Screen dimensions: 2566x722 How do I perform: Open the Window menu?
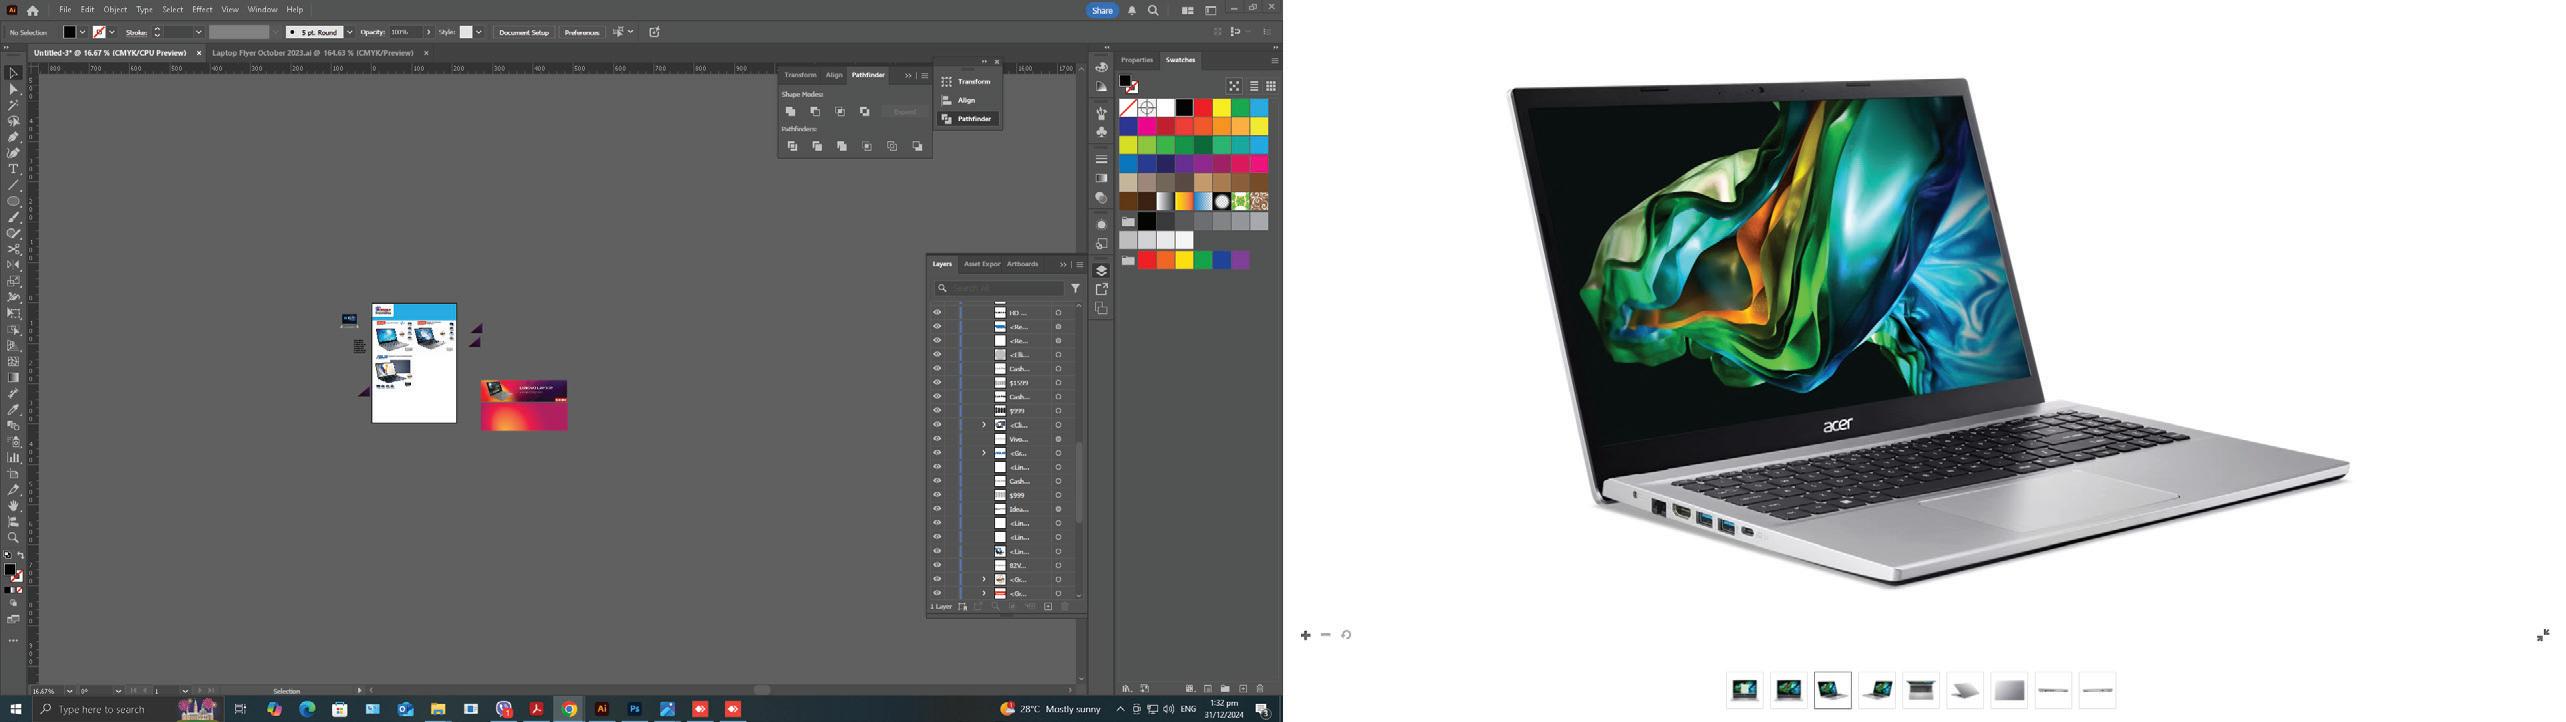[262, 10]
